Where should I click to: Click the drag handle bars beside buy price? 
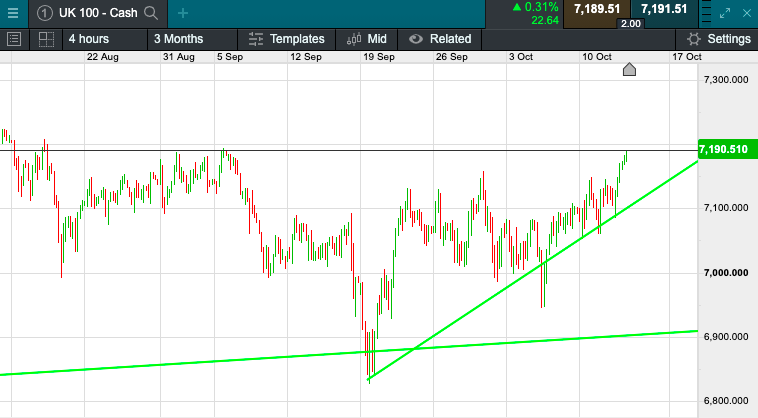pos(706,13)
